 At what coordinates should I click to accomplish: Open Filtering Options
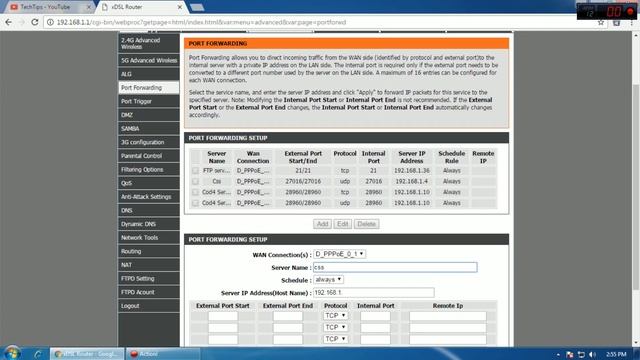pyautogui.click(x=149, y=169)
